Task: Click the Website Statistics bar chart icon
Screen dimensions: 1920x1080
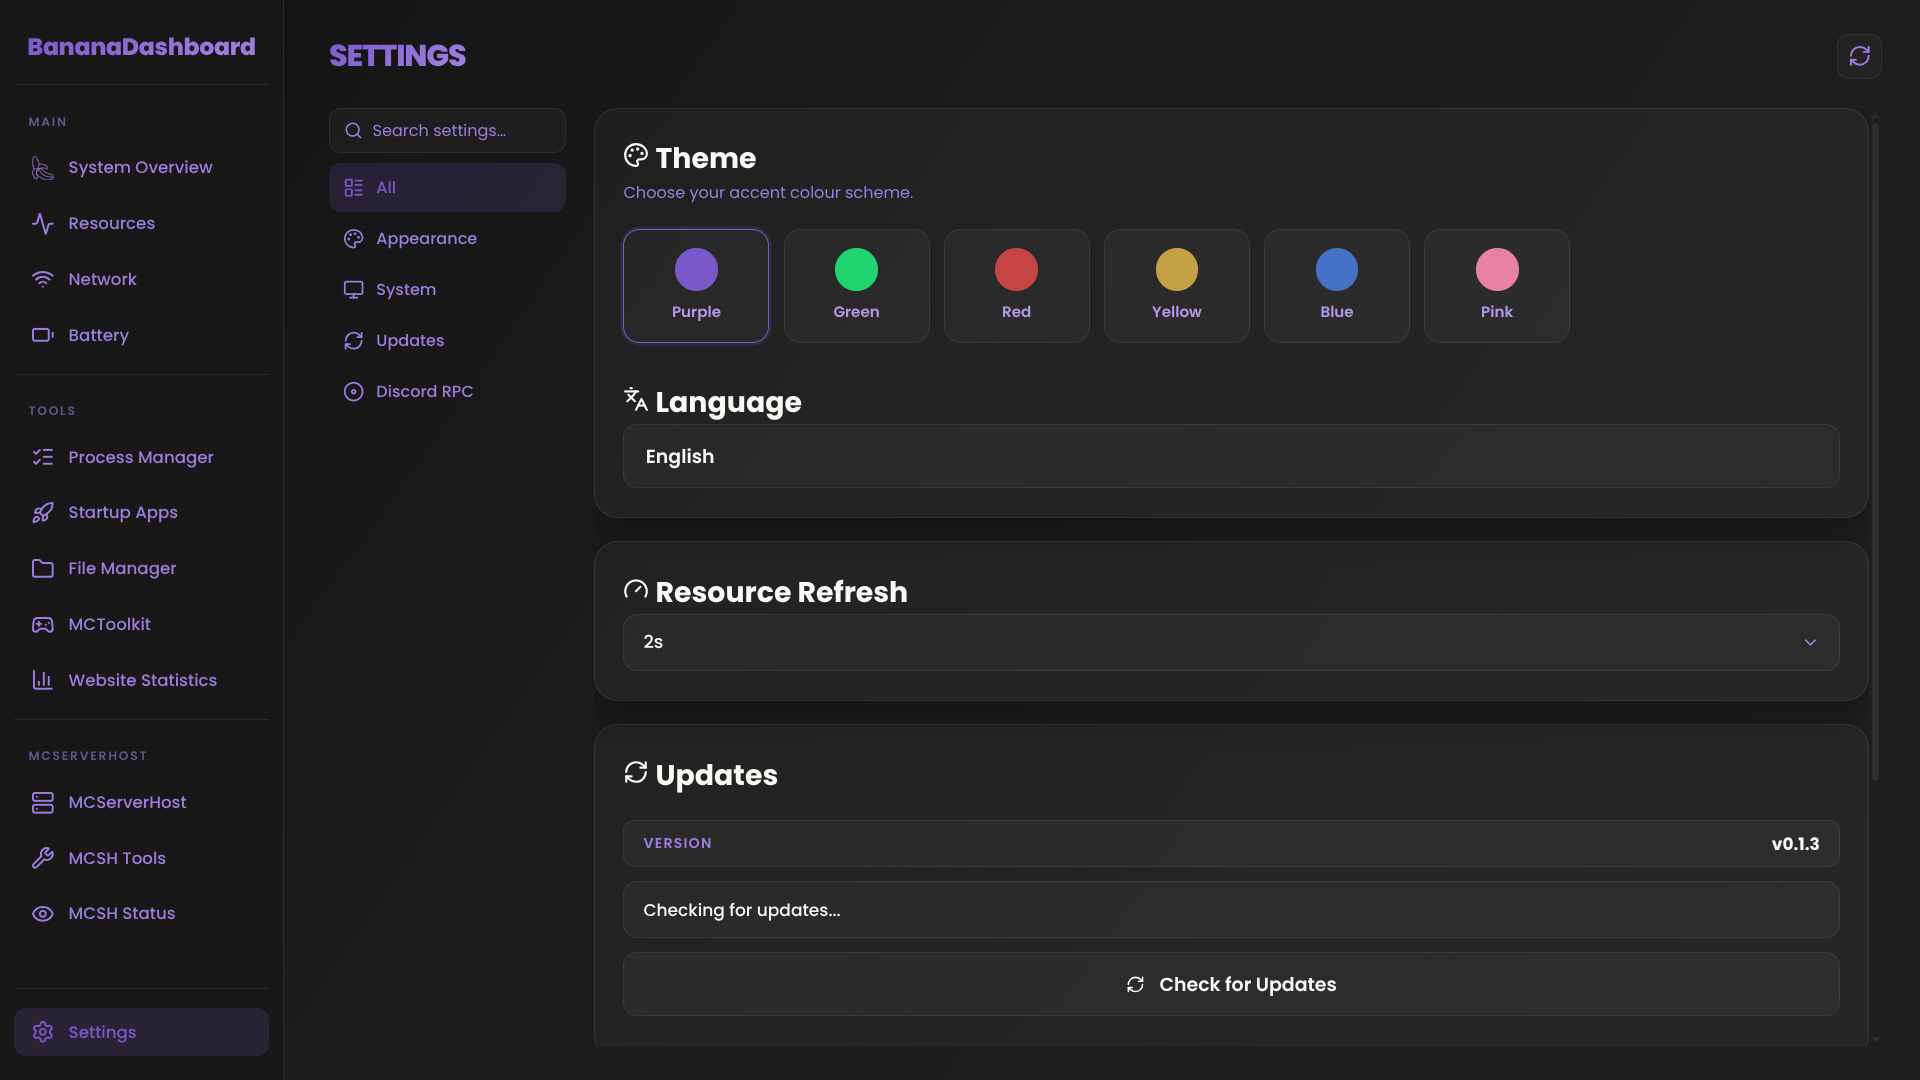Action: pos(42,680)
